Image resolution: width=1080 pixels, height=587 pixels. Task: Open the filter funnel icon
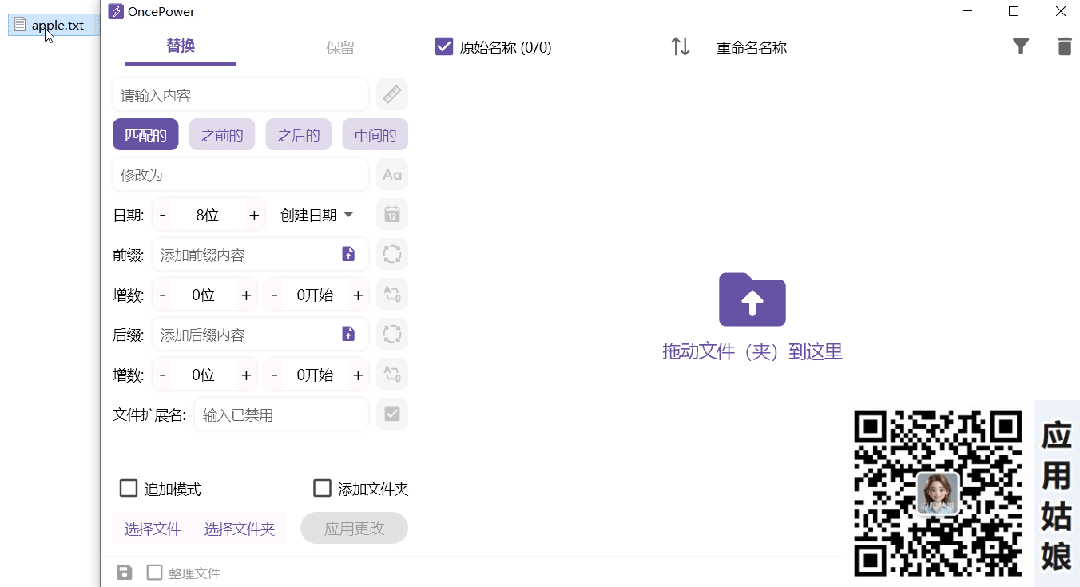click(x=1020, y=46)
